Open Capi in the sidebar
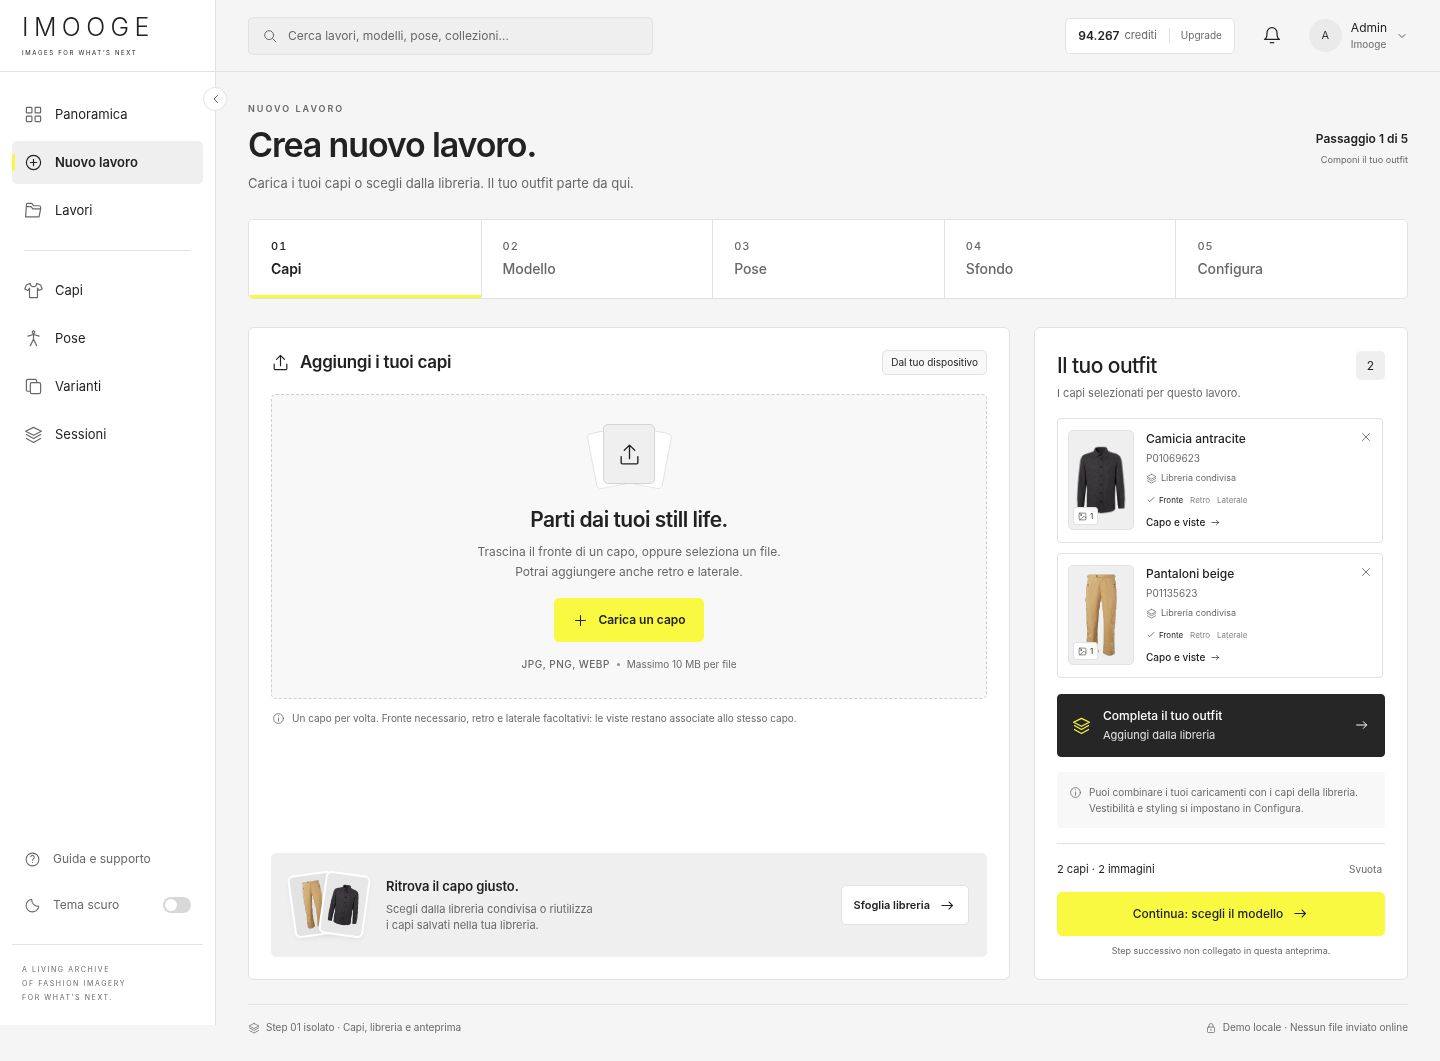This screenshot has height=1061, width=1440. pyautogui.click(x=107, y=290)
